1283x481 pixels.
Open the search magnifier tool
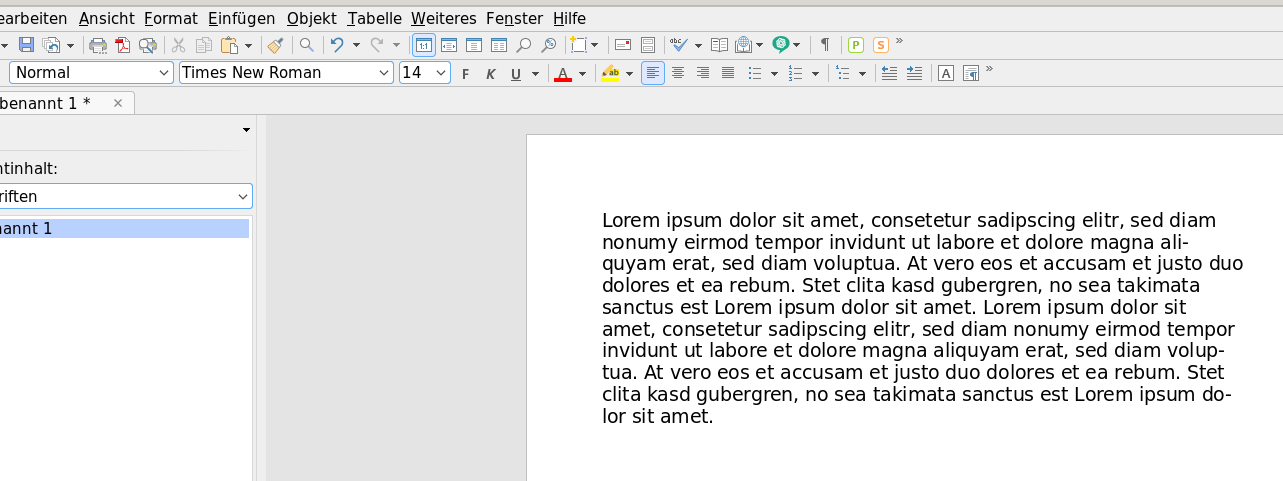pos(307,45)
